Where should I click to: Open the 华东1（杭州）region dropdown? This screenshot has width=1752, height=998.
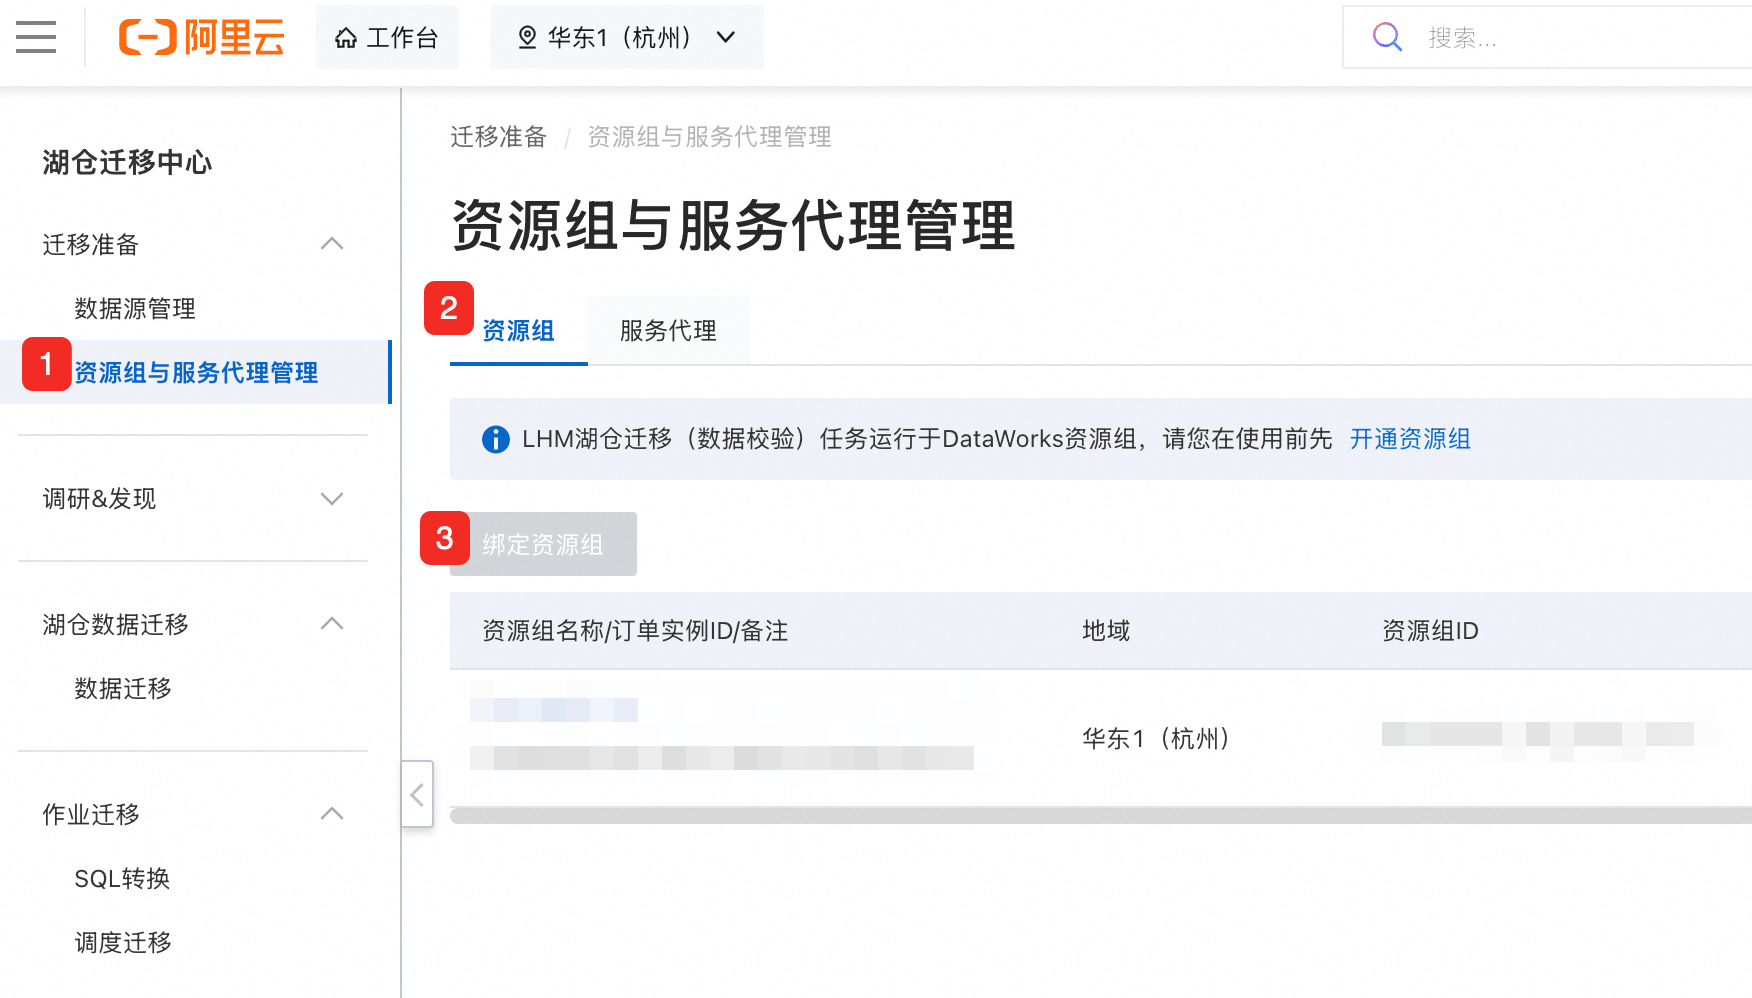627,37
